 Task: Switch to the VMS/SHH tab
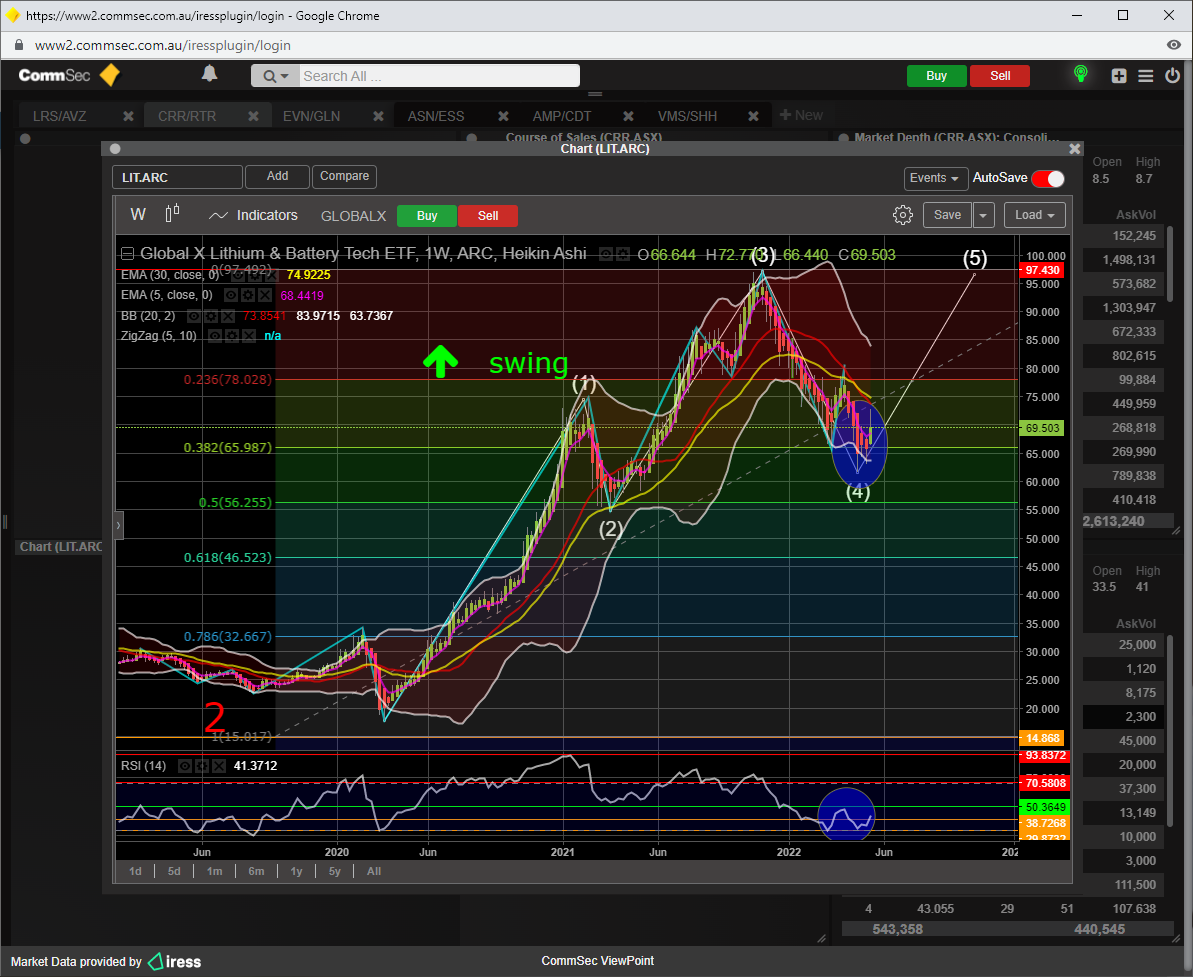[688, 116]
